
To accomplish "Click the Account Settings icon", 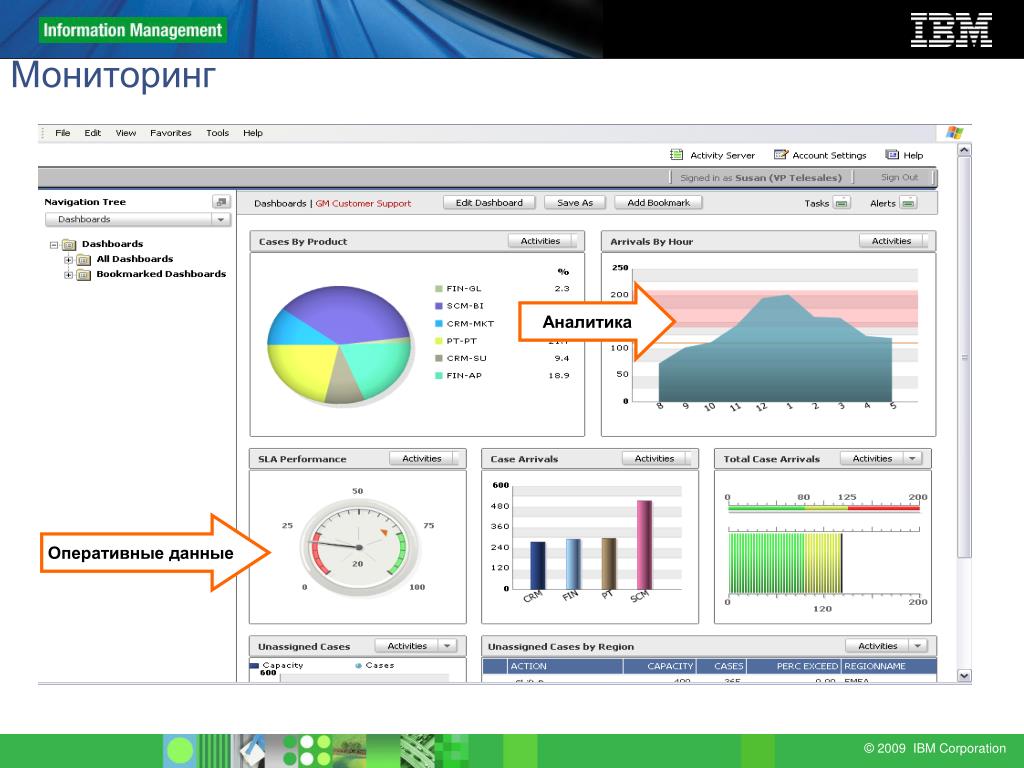I will pos(780,155).
